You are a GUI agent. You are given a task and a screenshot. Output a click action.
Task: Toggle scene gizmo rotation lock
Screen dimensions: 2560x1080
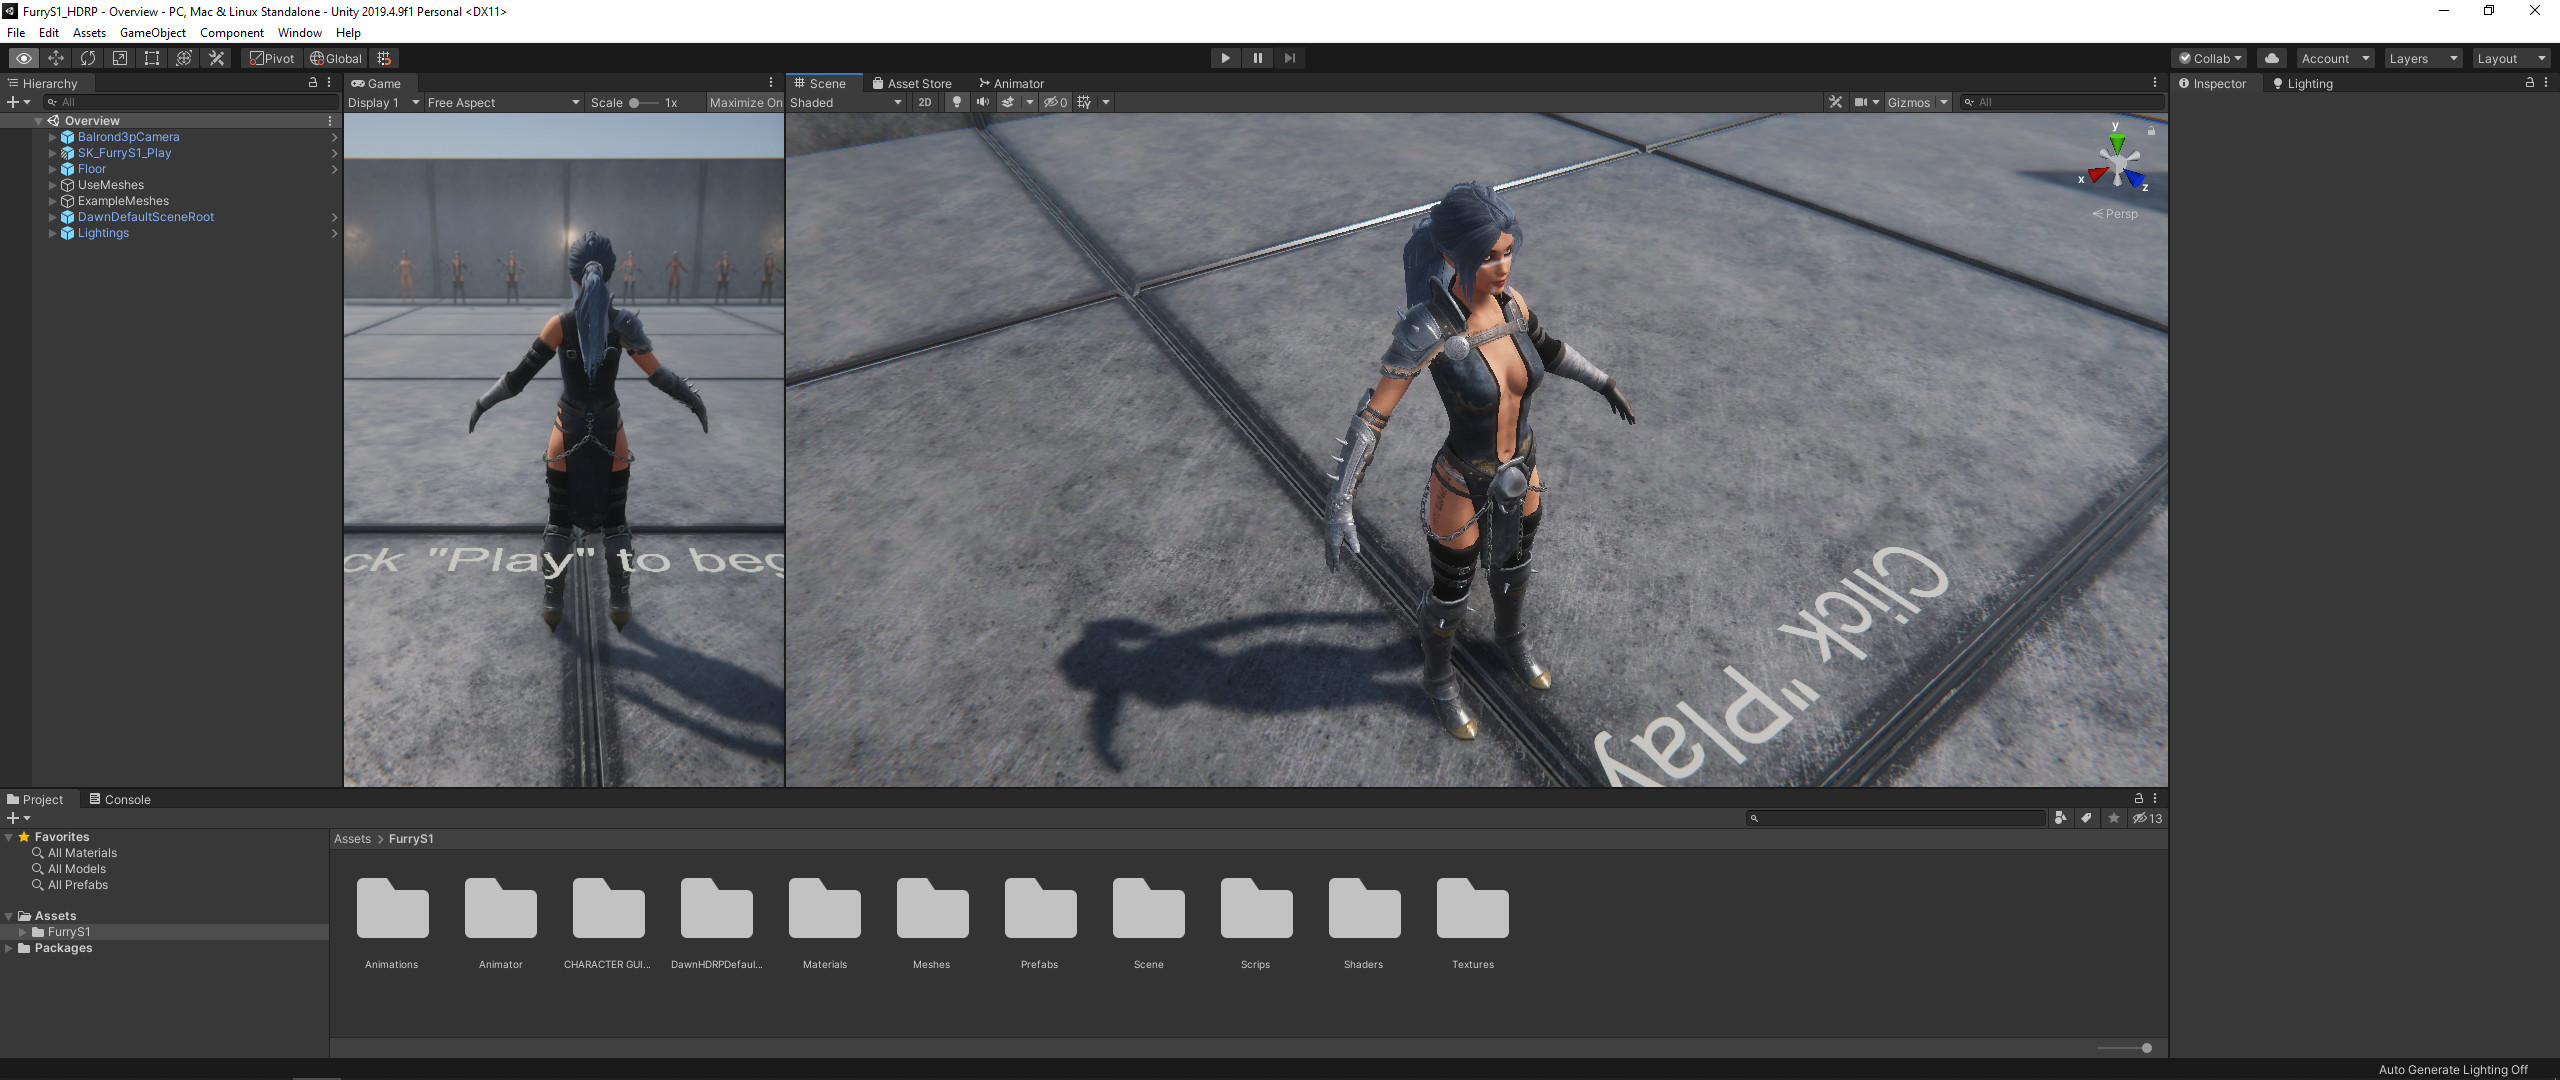[x=2151, y=130]
